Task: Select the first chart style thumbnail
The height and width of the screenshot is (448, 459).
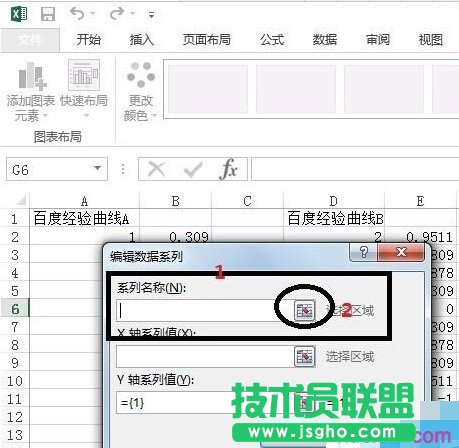Action: click(208, 89)
